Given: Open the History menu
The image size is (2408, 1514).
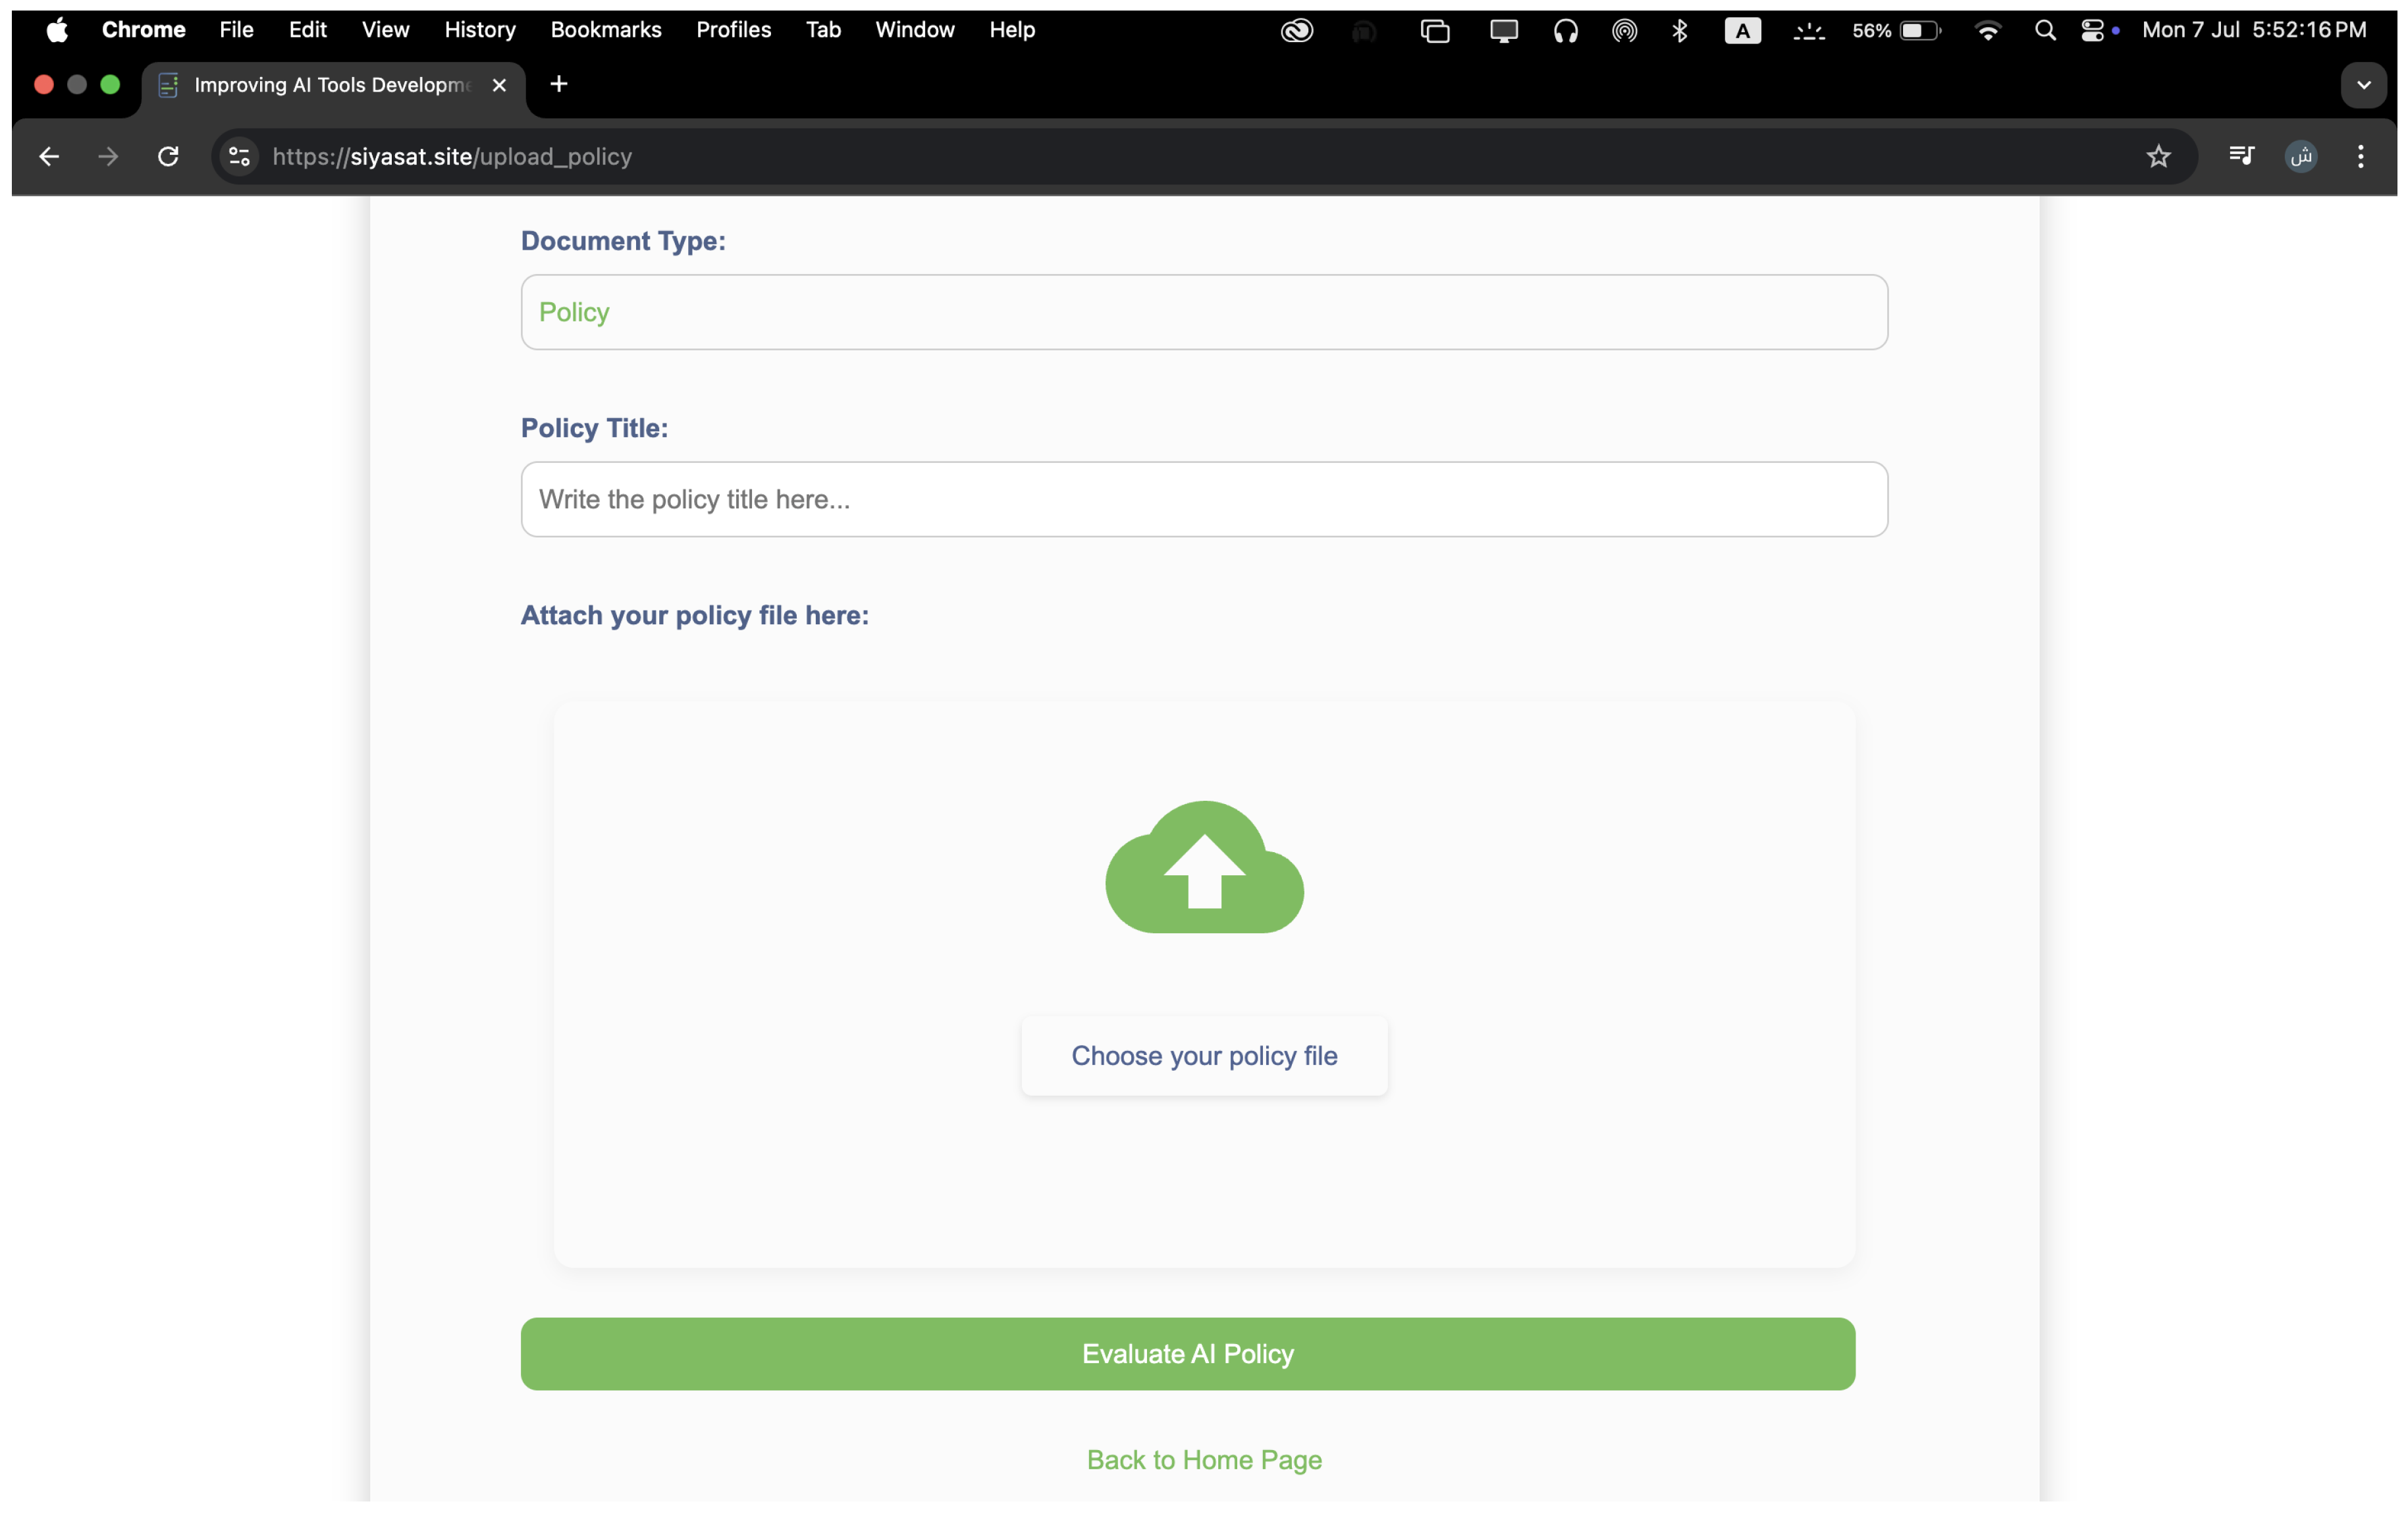Looking at the screenshot, I should (x=480, y=30).
